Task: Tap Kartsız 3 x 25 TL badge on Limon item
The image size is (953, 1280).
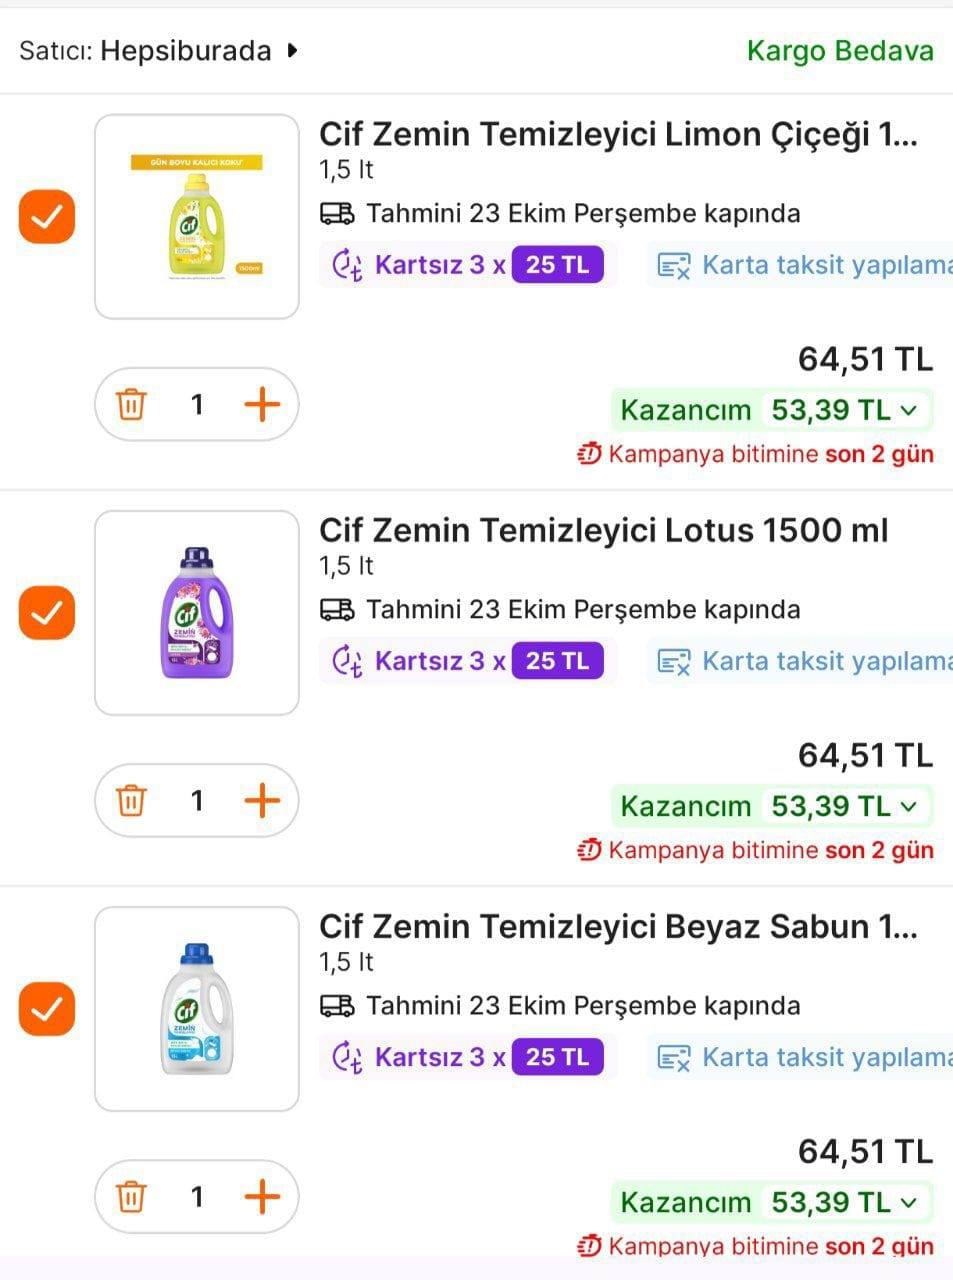Action: pos(467,265)
